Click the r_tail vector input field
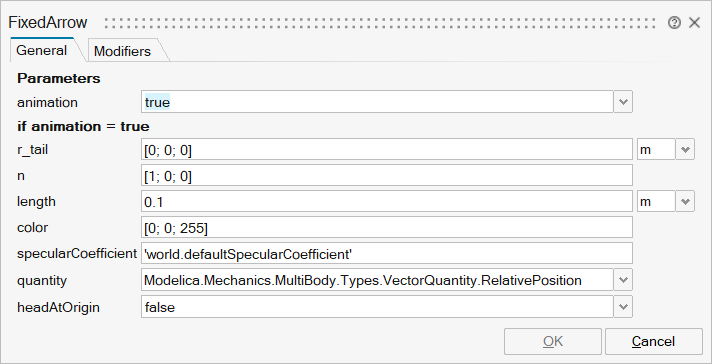The image size is (712, 364). pyautogui.click(x=387, y=149)
